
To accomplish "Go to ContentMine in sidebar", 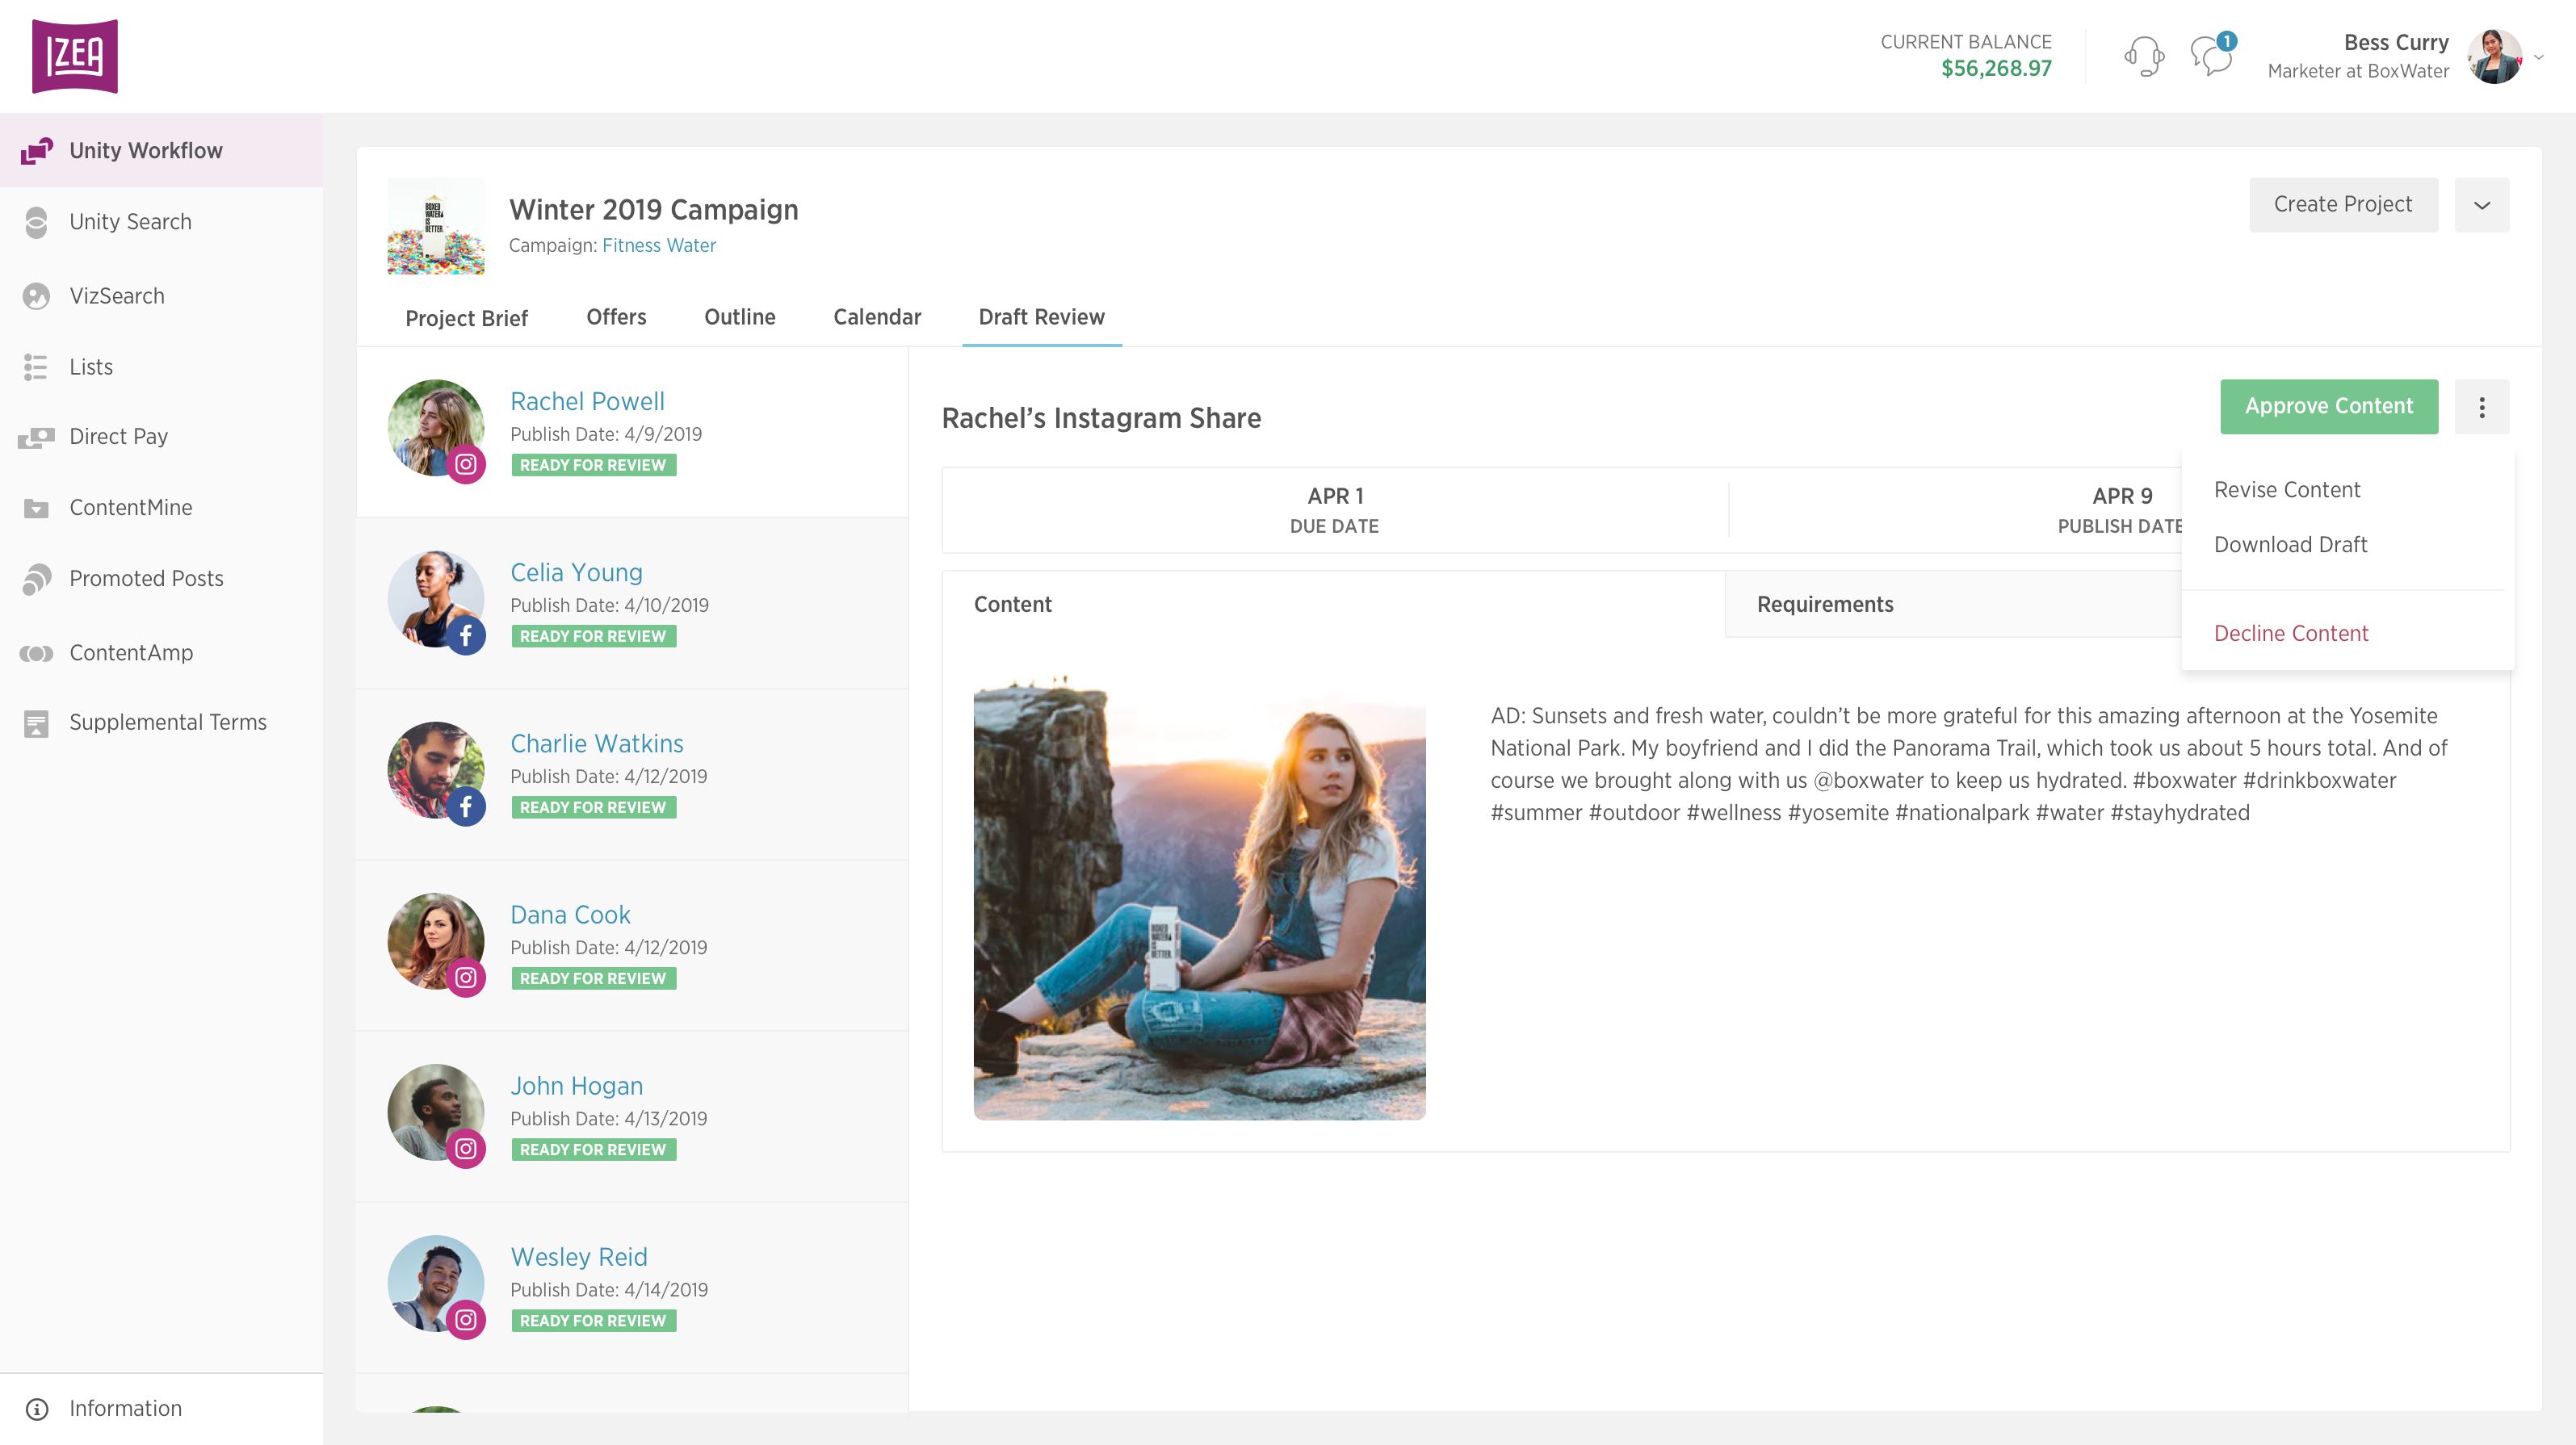I will coord(131,507).
